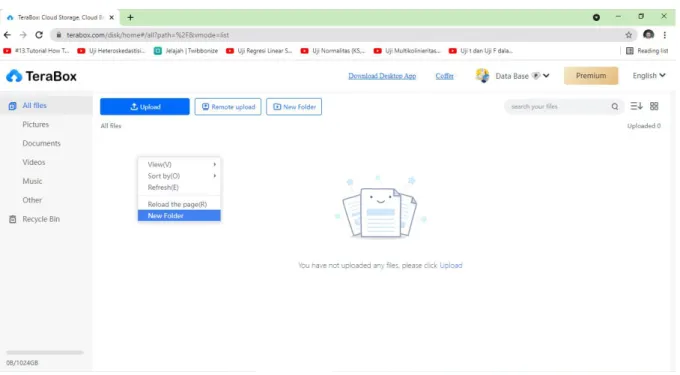Click the New Folder toolbar button
This screenshot has height=375, width=680.
pyautogui.click(x=294, y=107)
